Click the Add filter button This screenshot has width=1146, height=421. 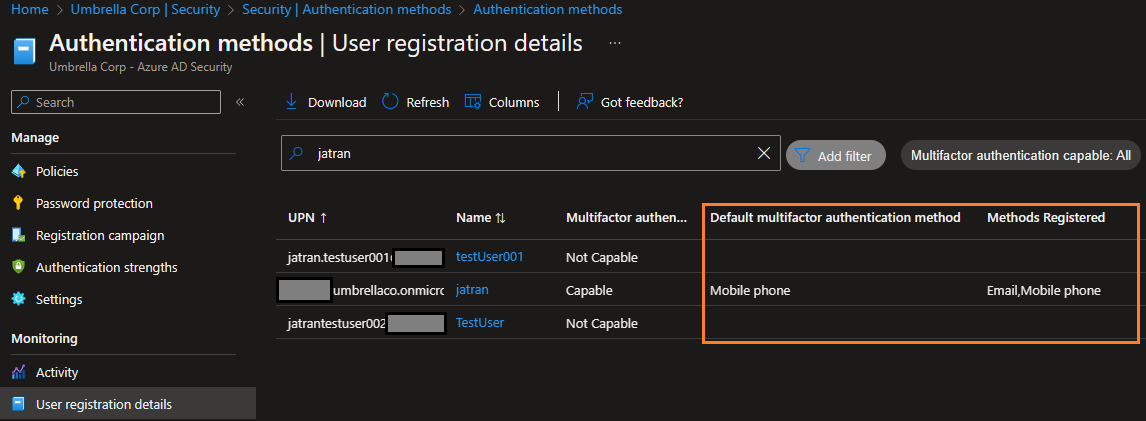pos(835,155)
